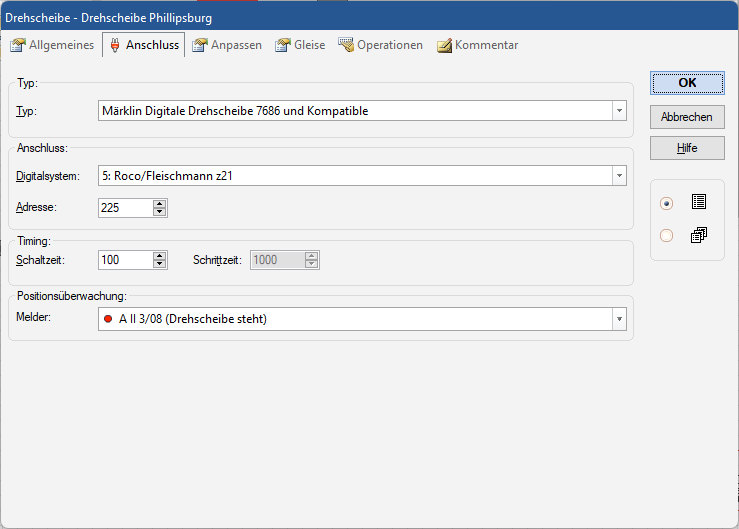The height and width of the screenshot is (529, 739).
Task: Expand the Digitalsystem dropdown
Action: coord(619,177)
